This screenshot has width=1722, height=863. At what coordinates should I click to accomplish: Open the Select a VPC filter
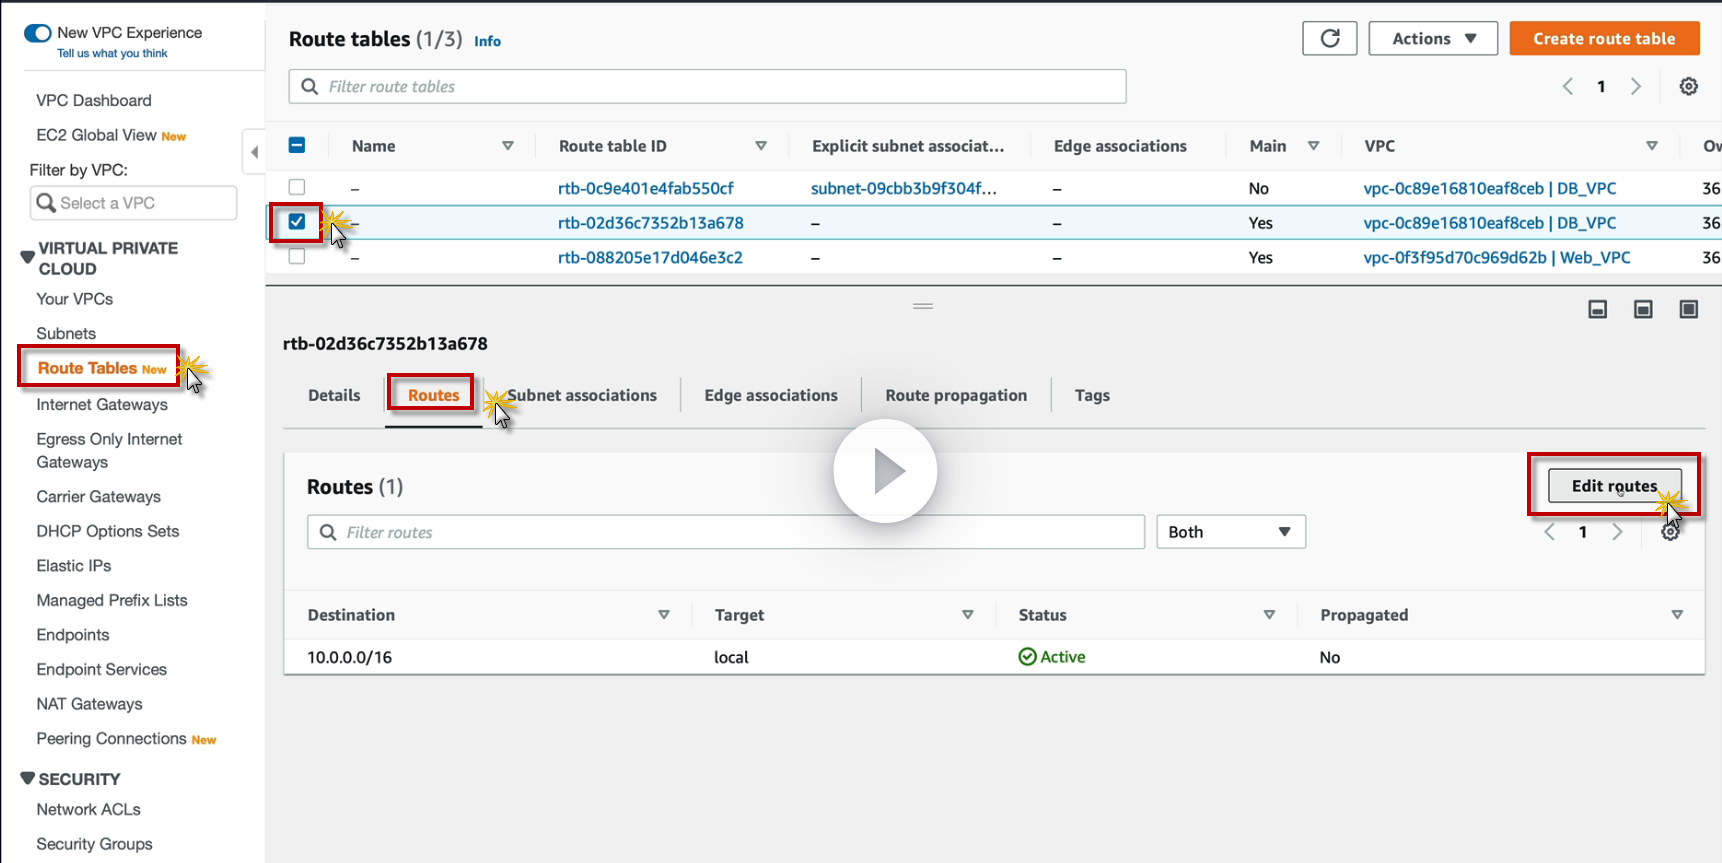134,203
